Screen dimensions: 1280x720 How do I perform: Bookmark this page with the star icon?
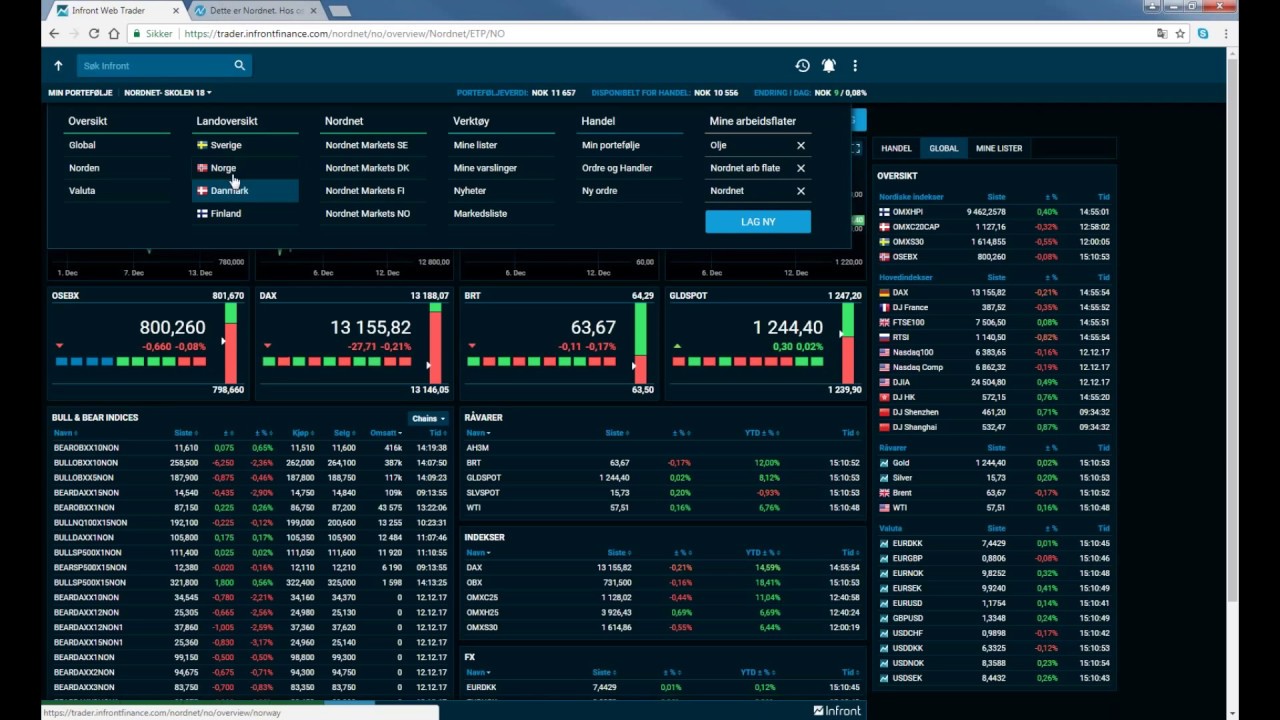coord(1180,33)
